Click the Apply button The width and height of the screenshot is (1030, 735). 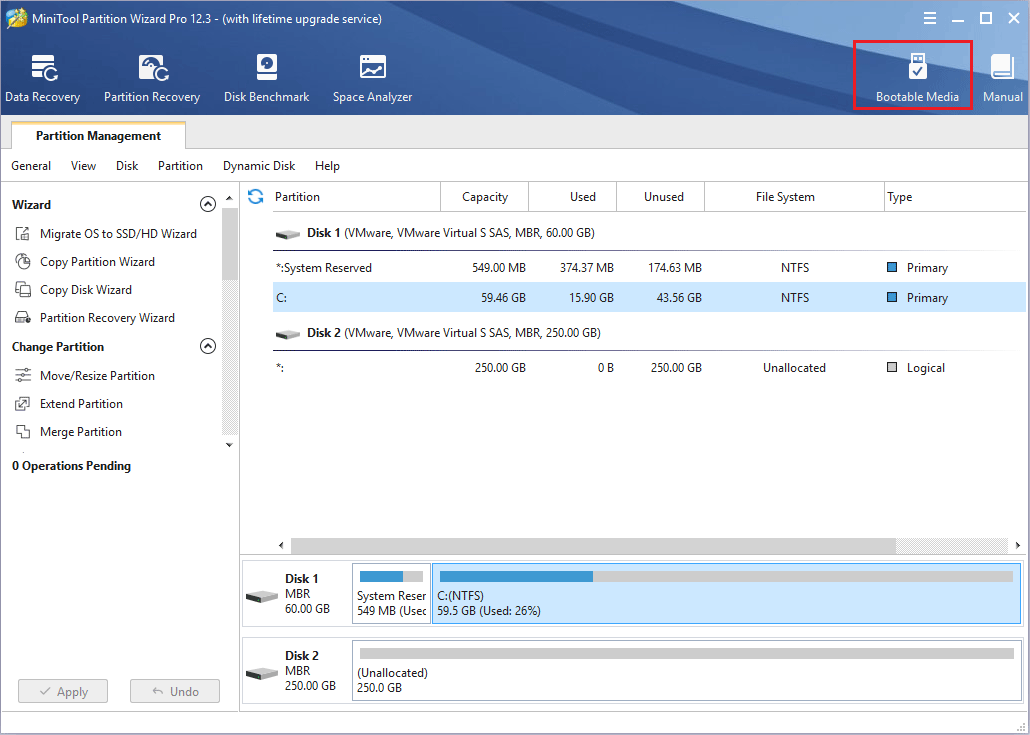point(63,691)
